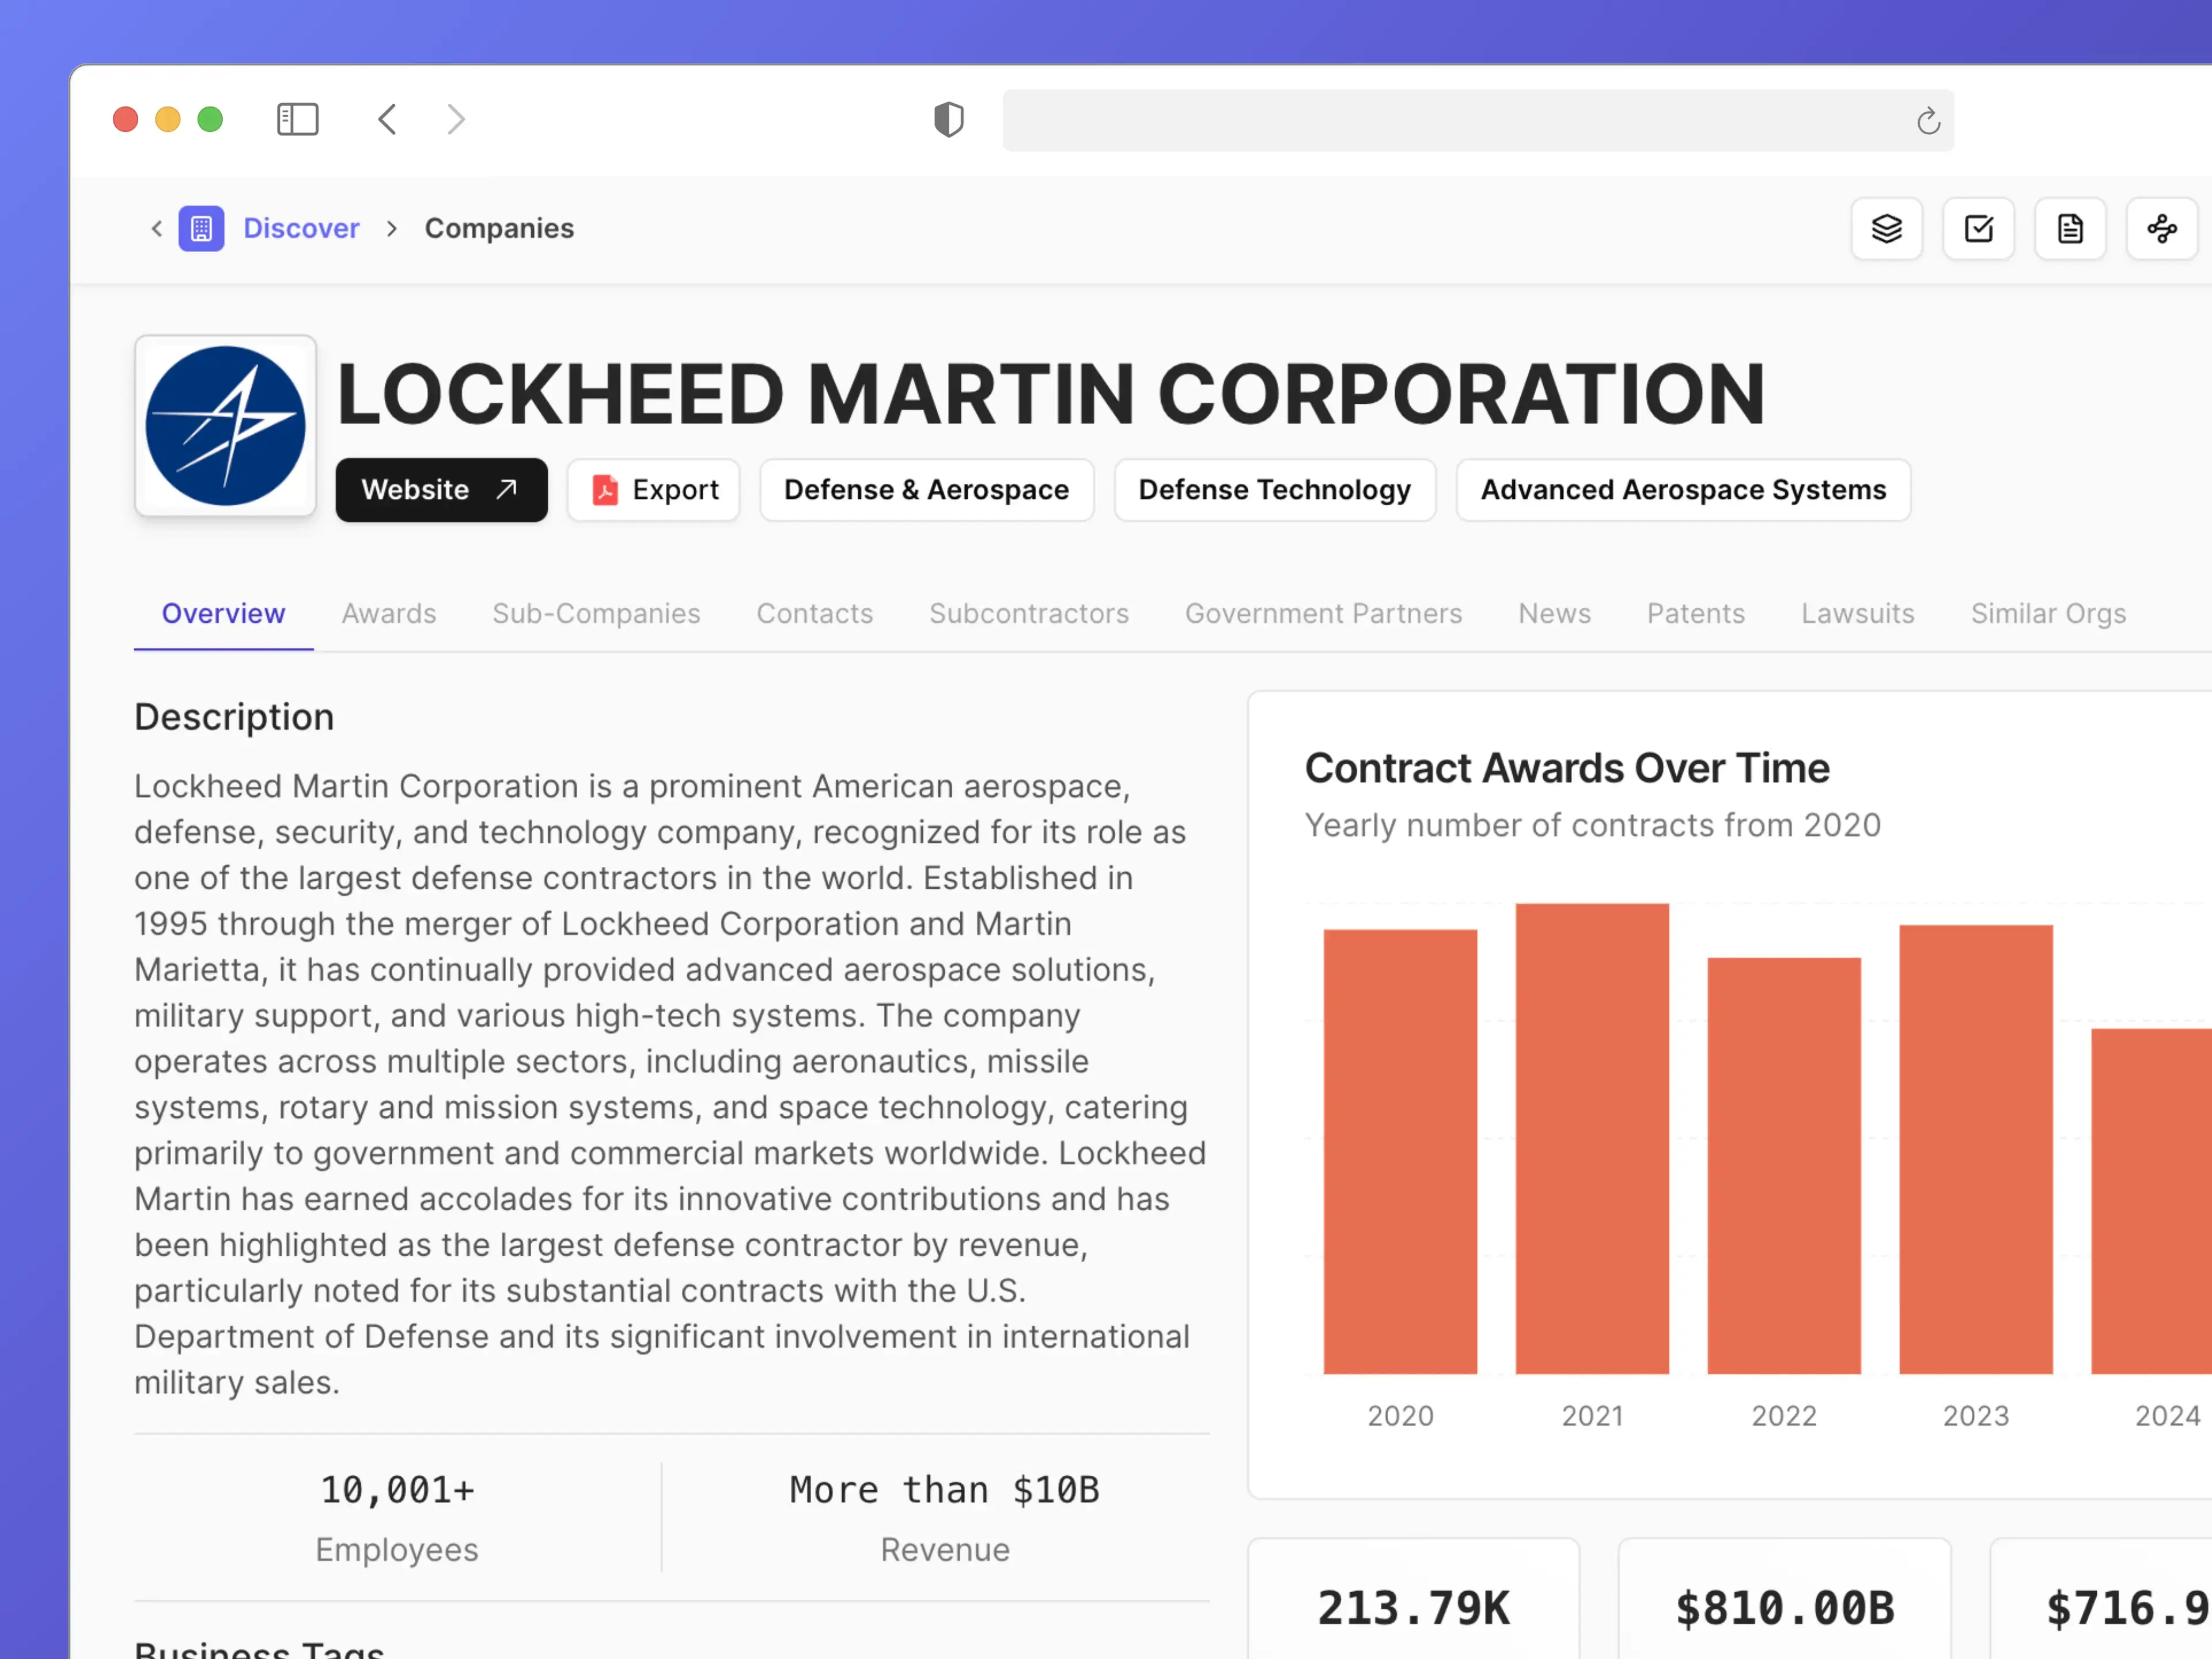Click the Companies breadcrumb link

click(499, 228)
